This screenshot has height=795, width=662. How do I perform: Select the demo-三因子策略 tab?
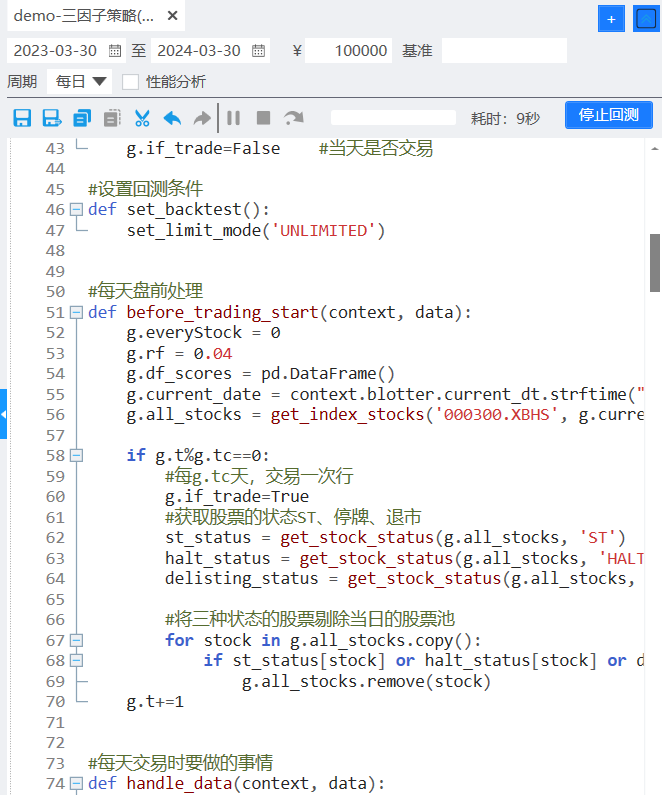pyautogui.click(x=84, y=17)
